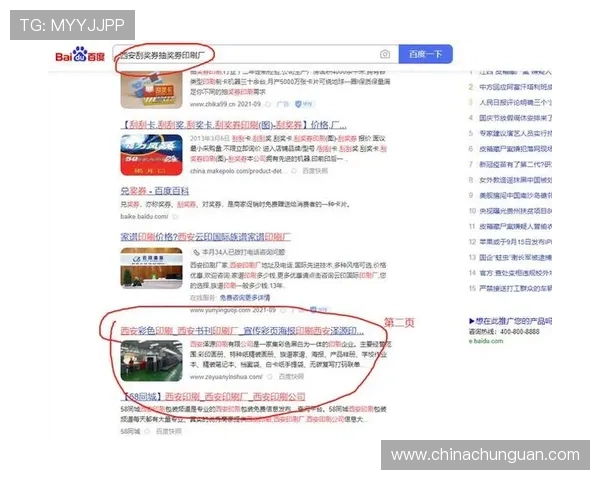
Task: Open the red and blue card thumbnail of makepolo result
Action: pos(152,155)
